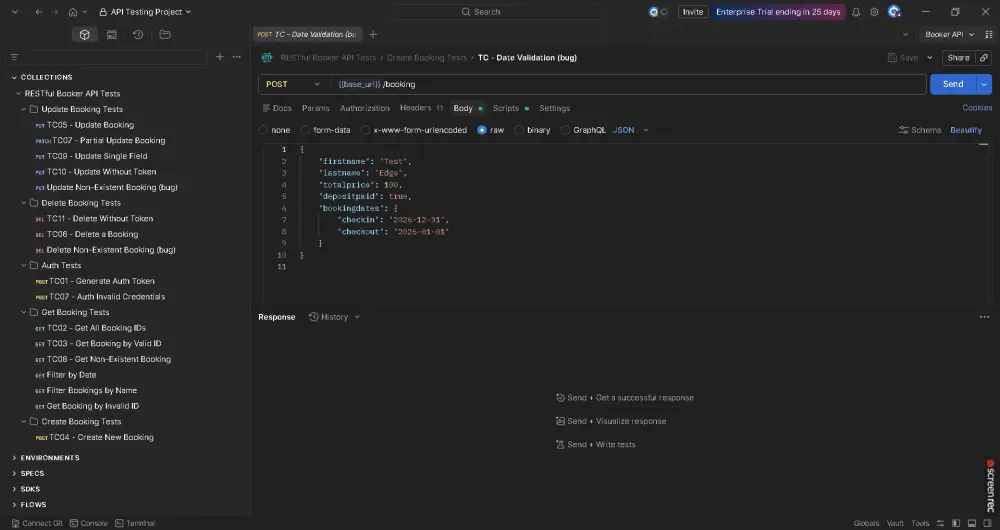The height and width of the screenshot is (530, 1000).
Task: Go back with the left arrow
Action: pyautogui.click(x=39, y=12)
